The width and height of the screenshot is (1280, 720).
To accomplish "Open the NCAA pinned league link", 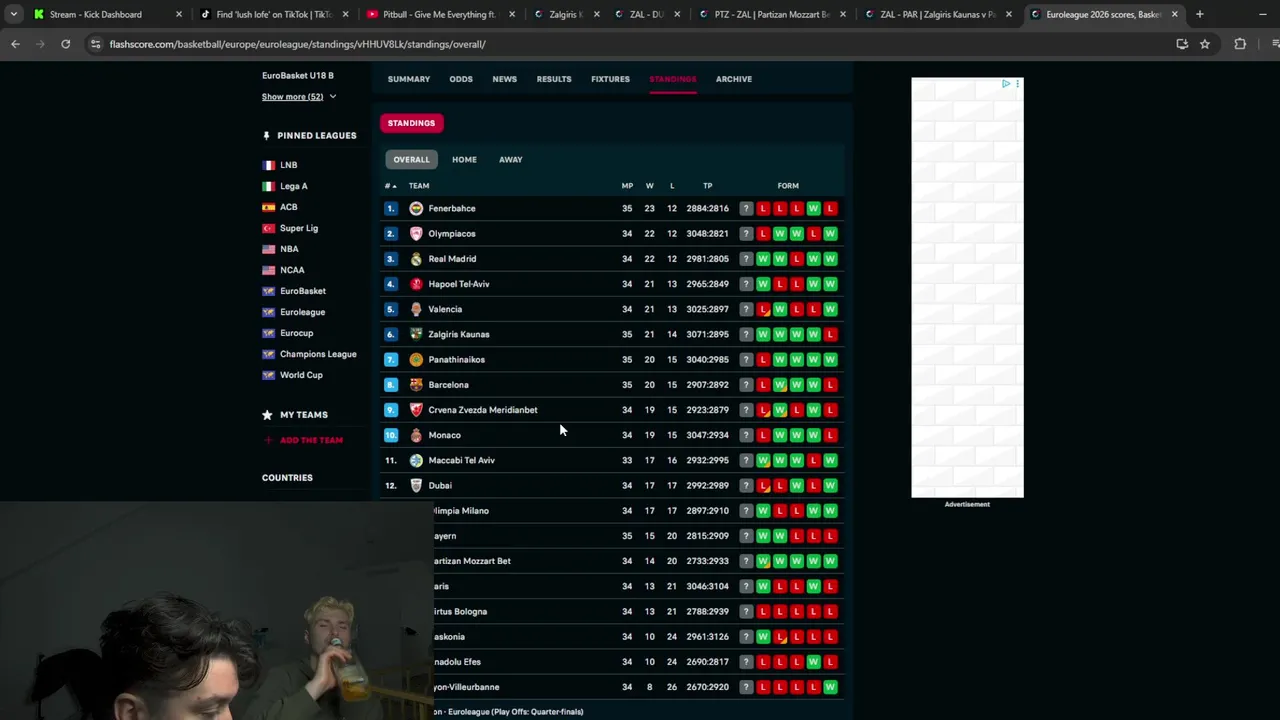I will pyautogui.click(x=292, y=270).
